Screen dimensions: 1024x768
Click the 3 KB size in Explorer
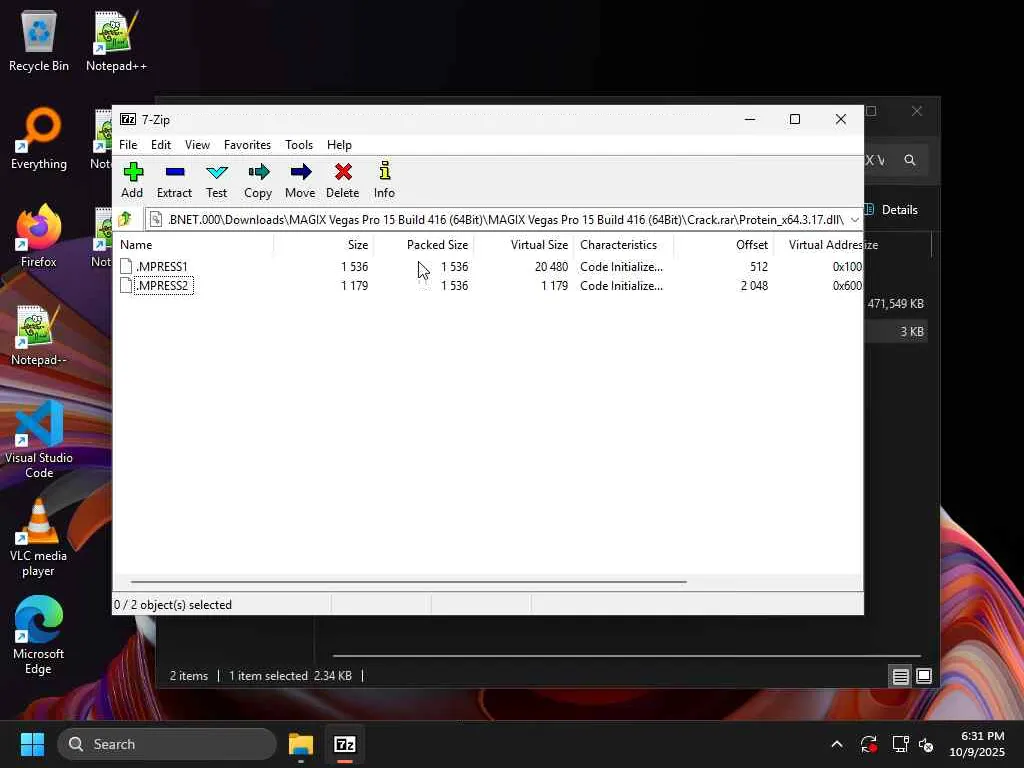coord(912,332)
